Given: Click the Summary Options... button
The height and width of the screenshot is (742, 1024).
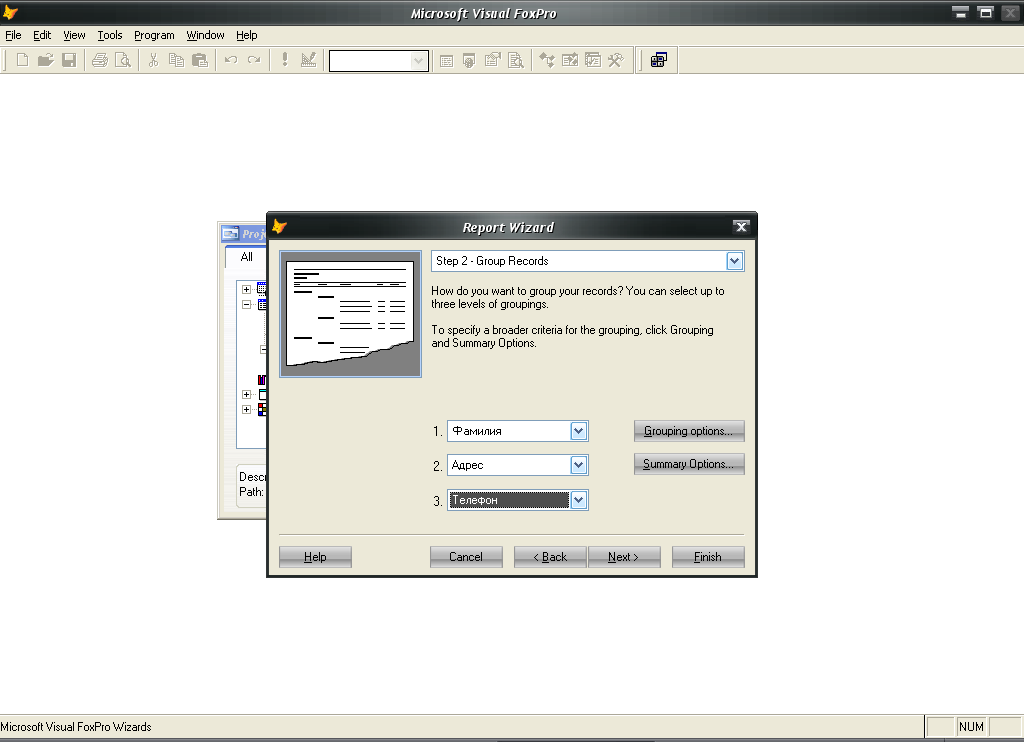Looking at the screenshot, I should (x=688, y=464).
